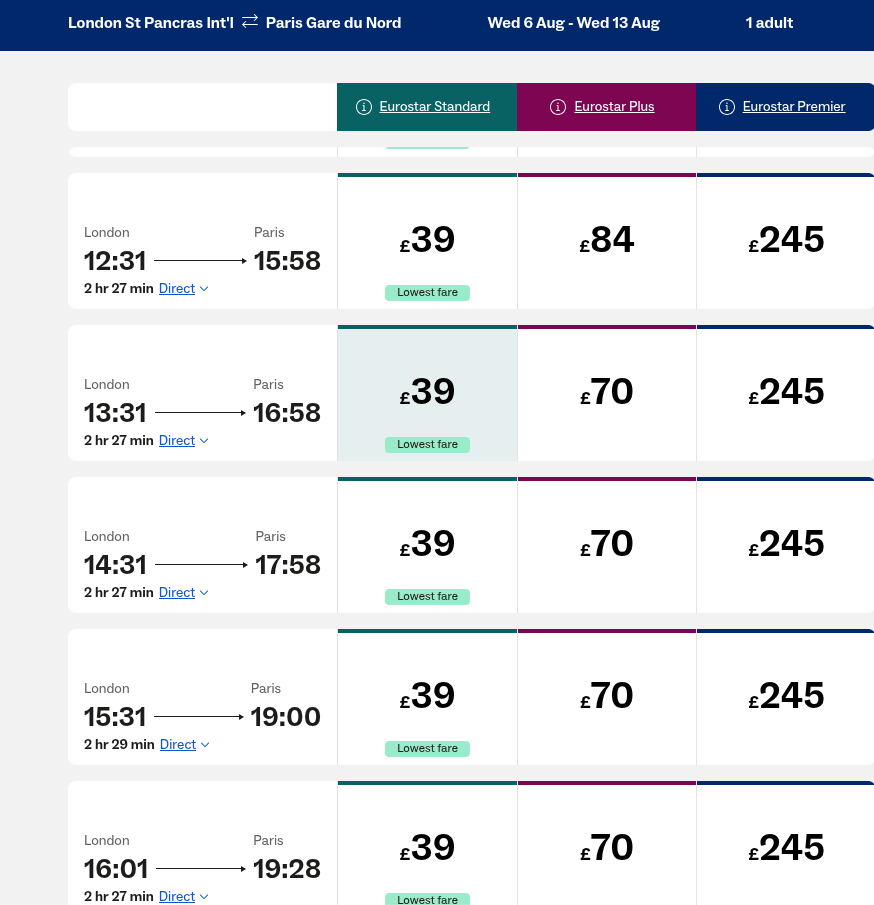Choose £70 Plus fare on the 14:31 train

[x=607, y=545]
